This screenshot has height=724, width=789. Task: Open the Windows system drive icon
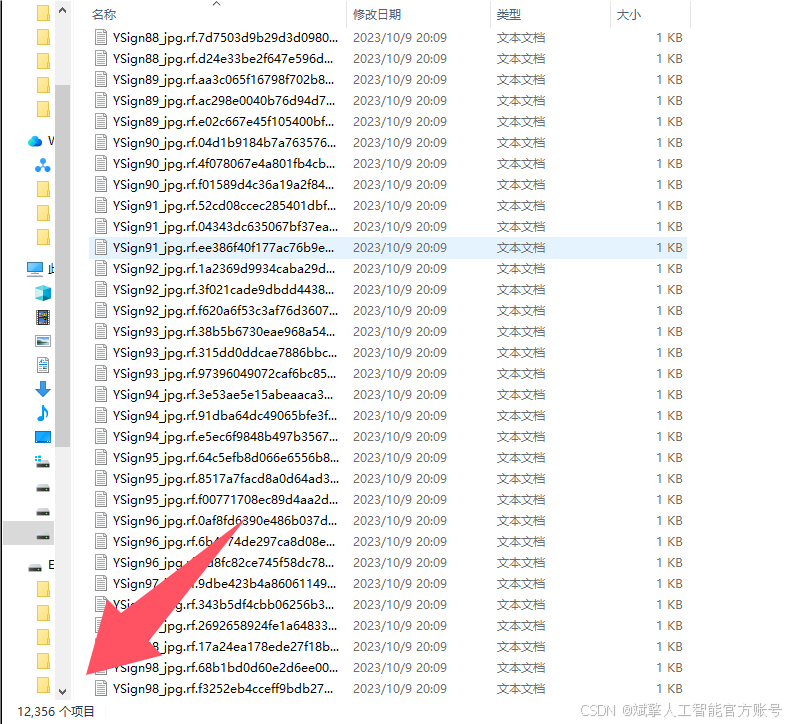point(43,461)
